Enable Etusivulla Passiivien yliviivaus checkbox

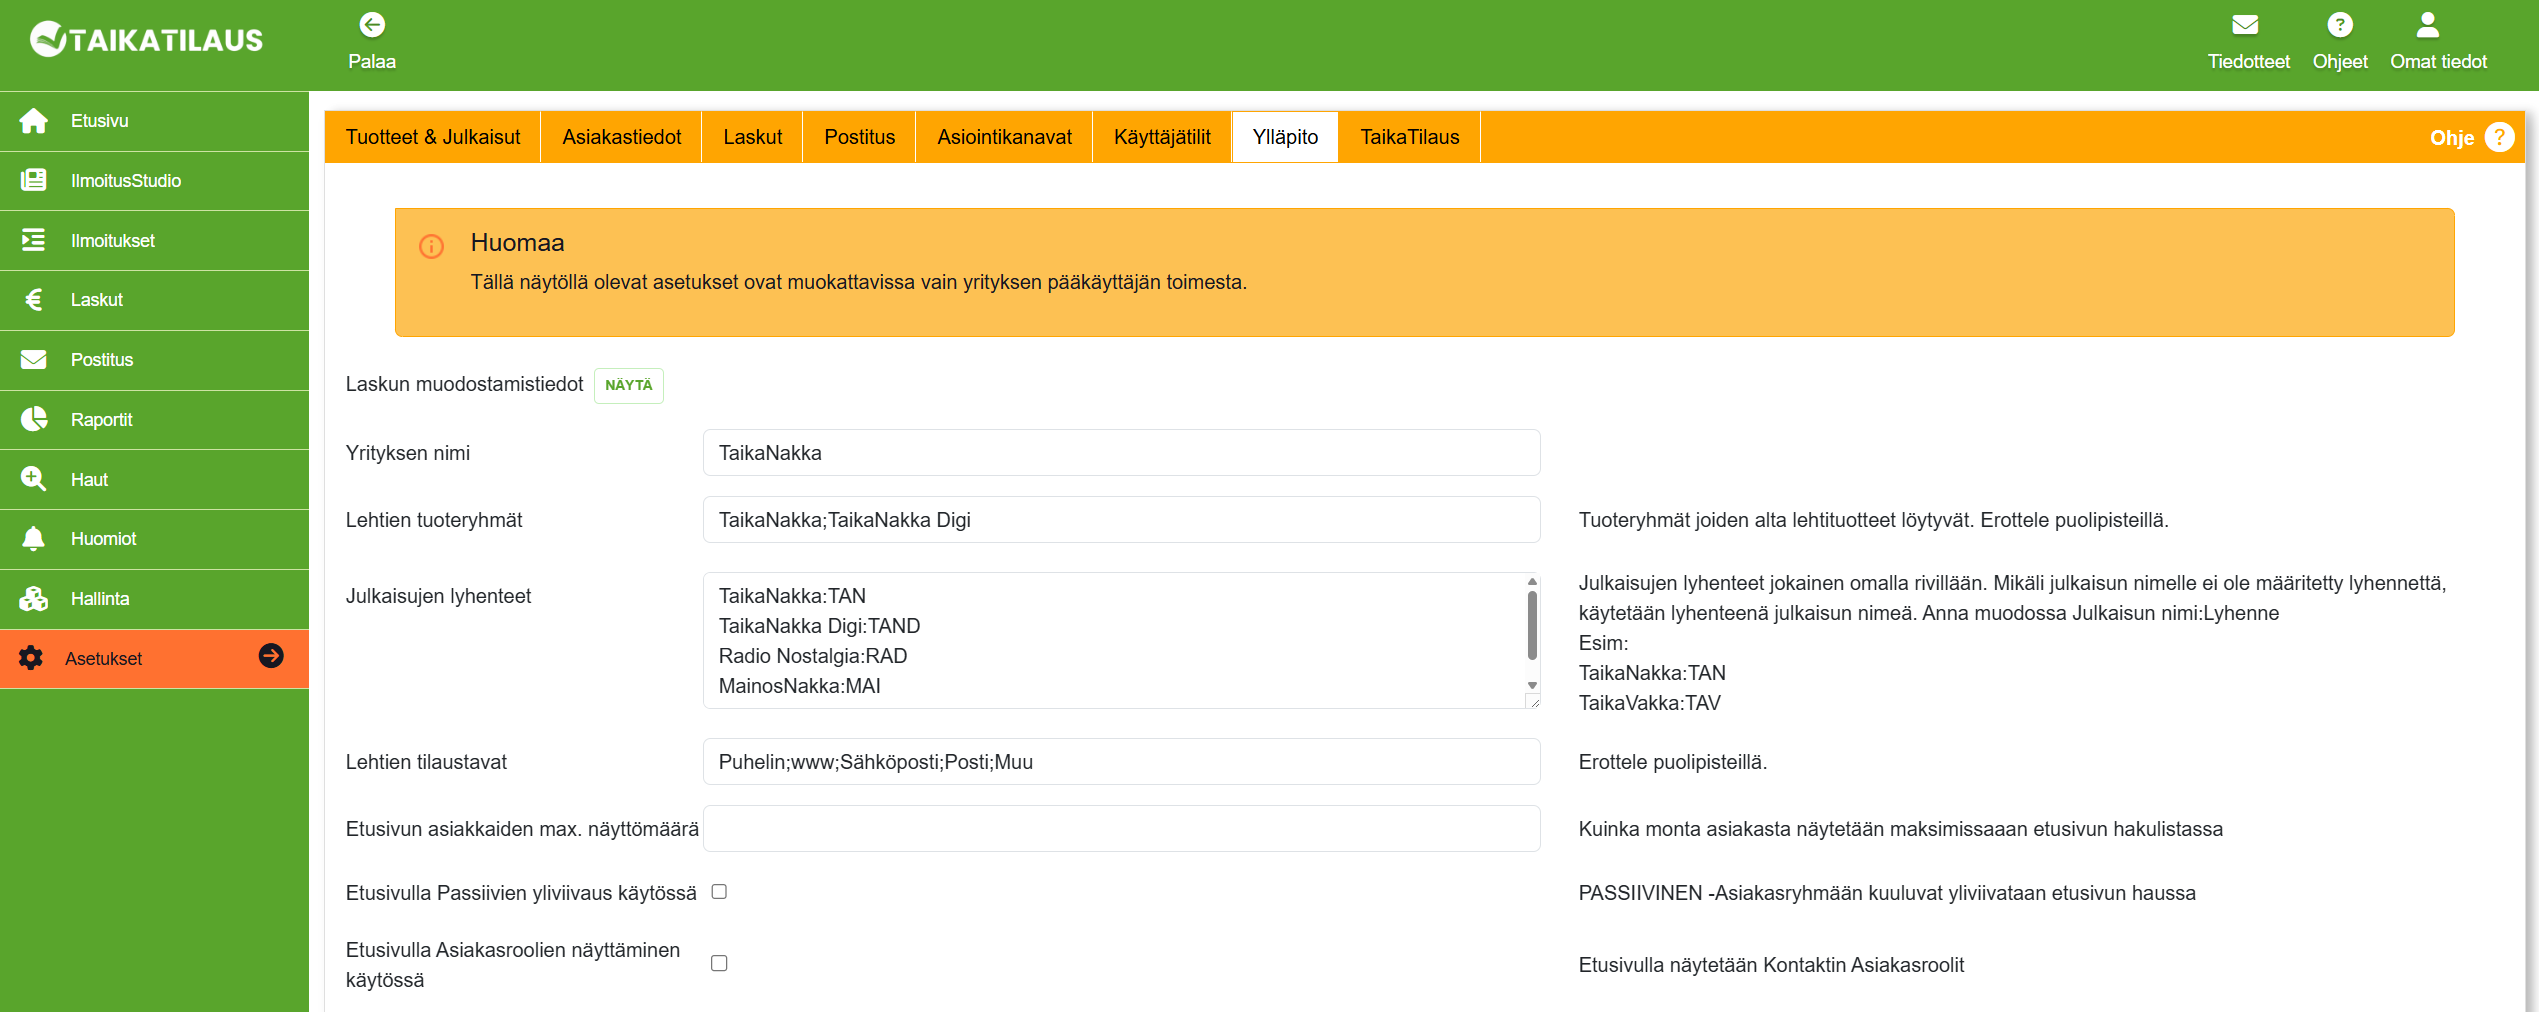[719, 892]
